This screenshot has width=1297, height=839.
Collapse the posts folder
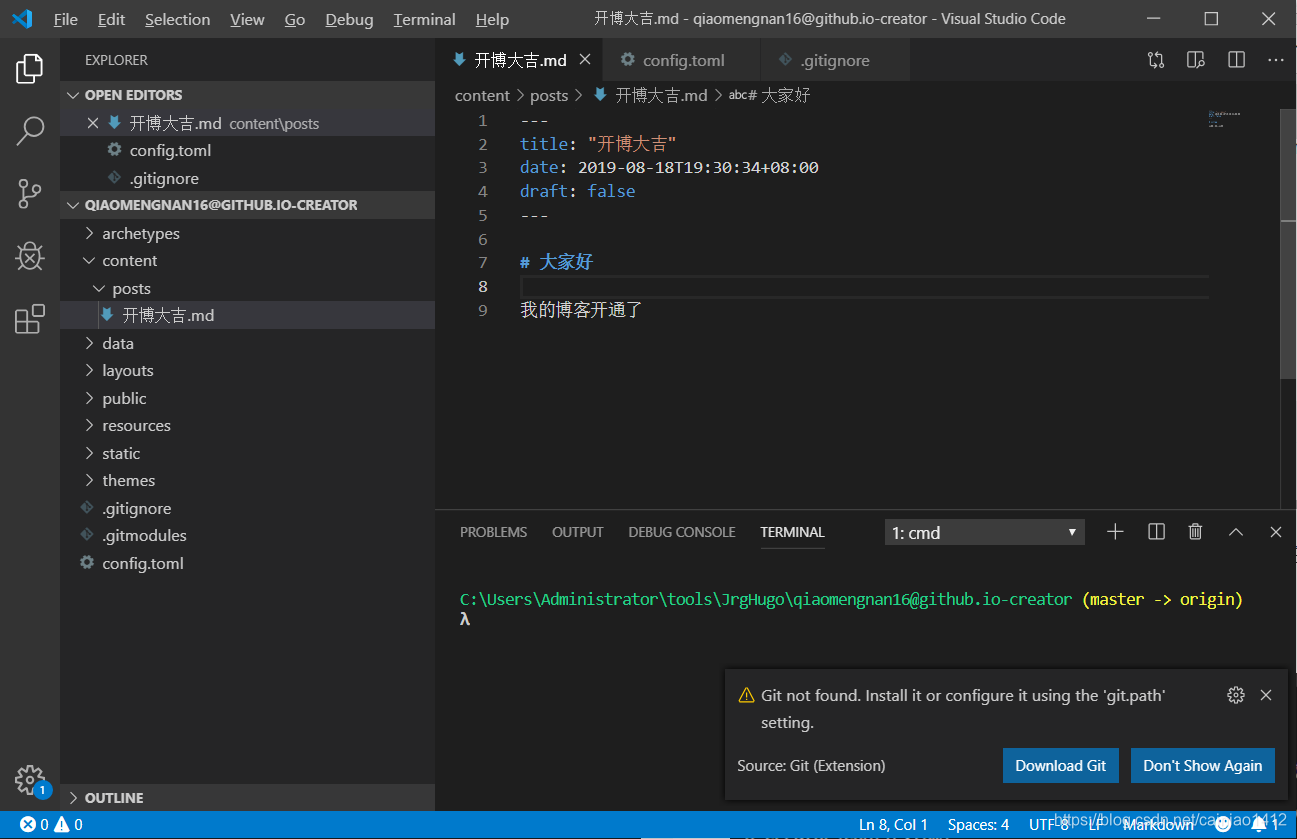tap(247, 288)
